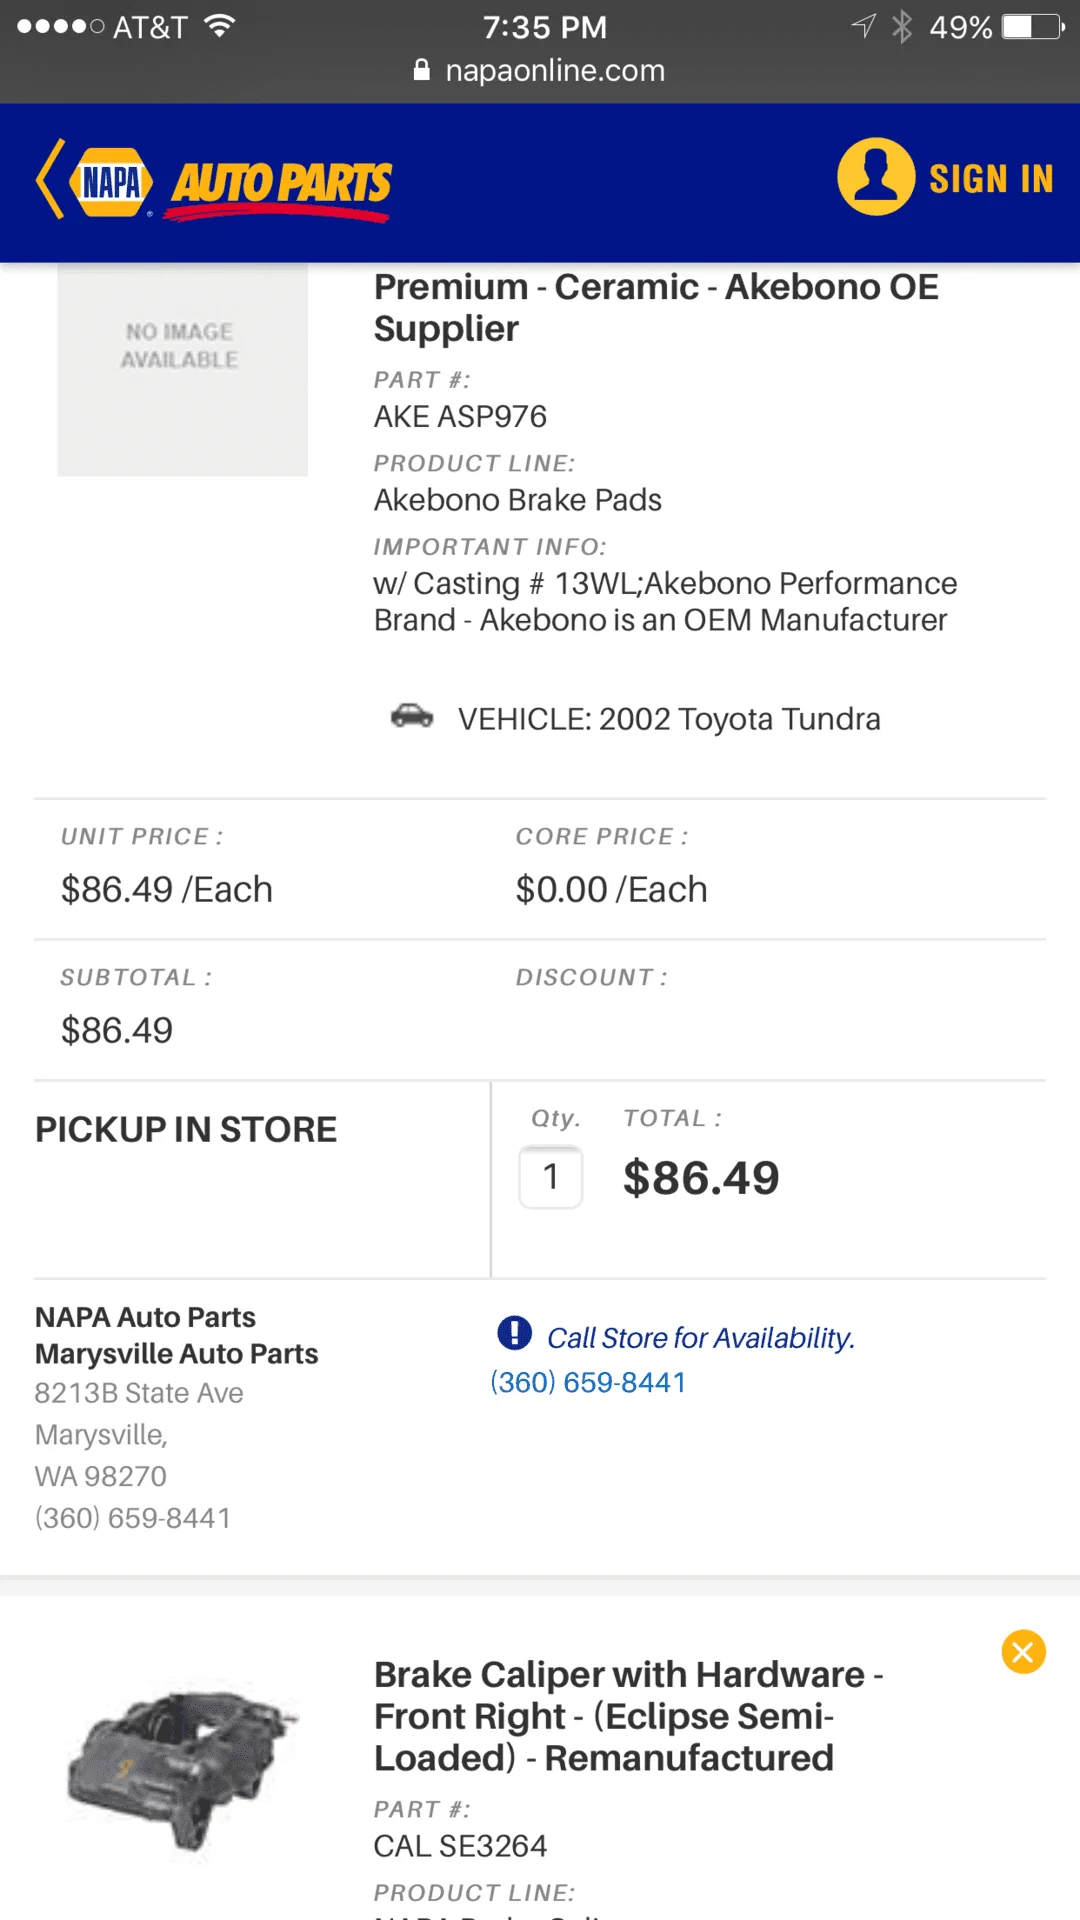
Task: Tap the Wi-Fi status icon
Action: [x=219, y=26]
